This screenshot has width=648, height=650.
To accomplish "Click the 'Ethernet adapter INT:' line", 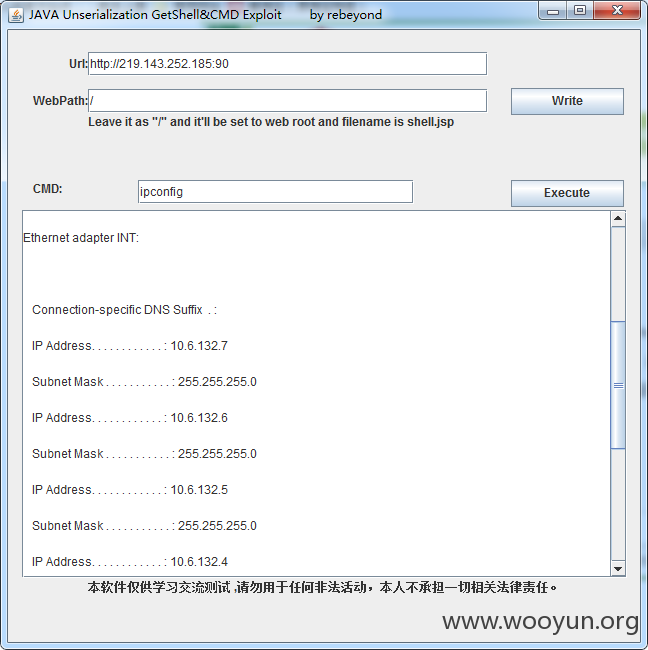I will click(x=81, y=238).
